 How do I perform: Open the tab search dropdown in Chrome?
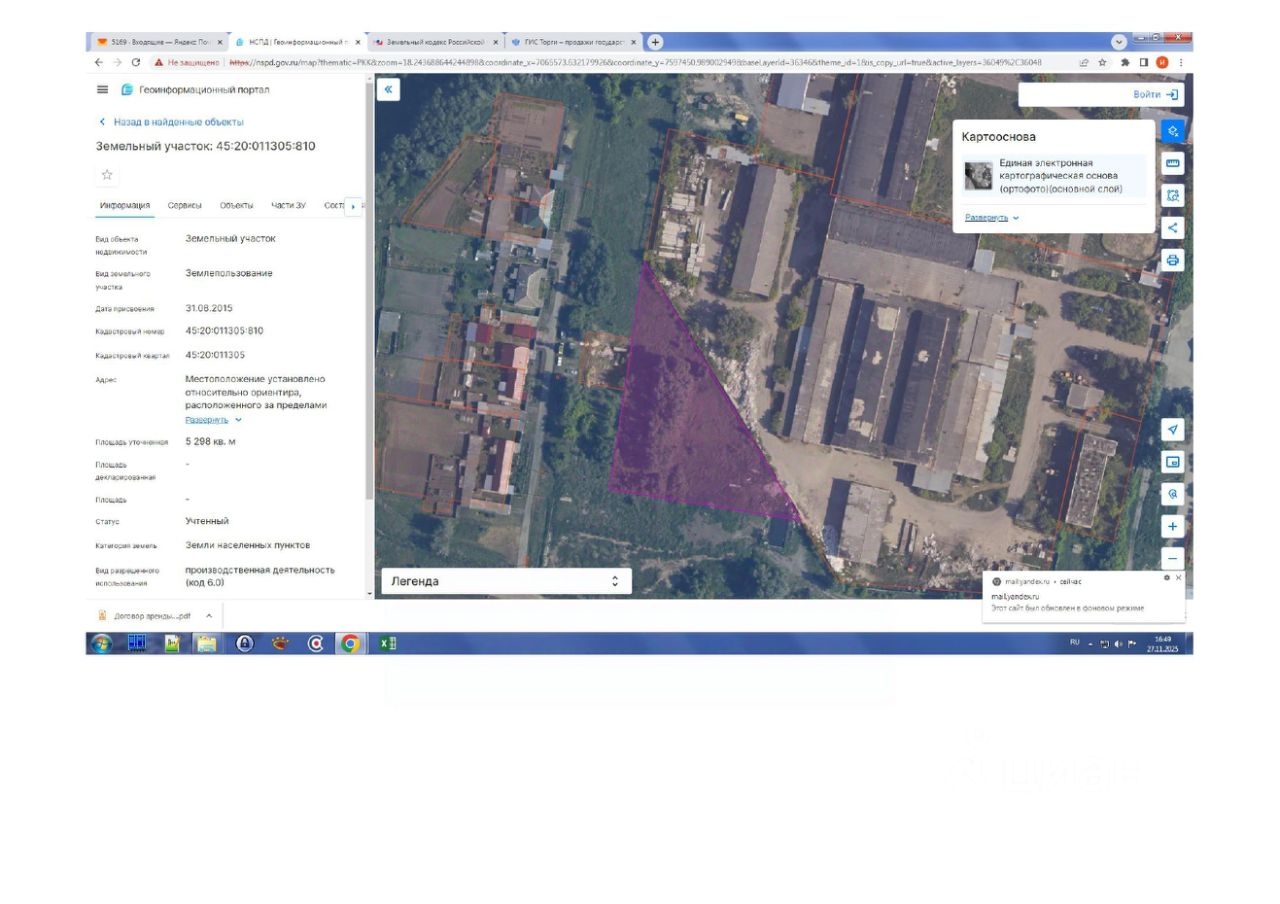click(x=1119, y=42)
